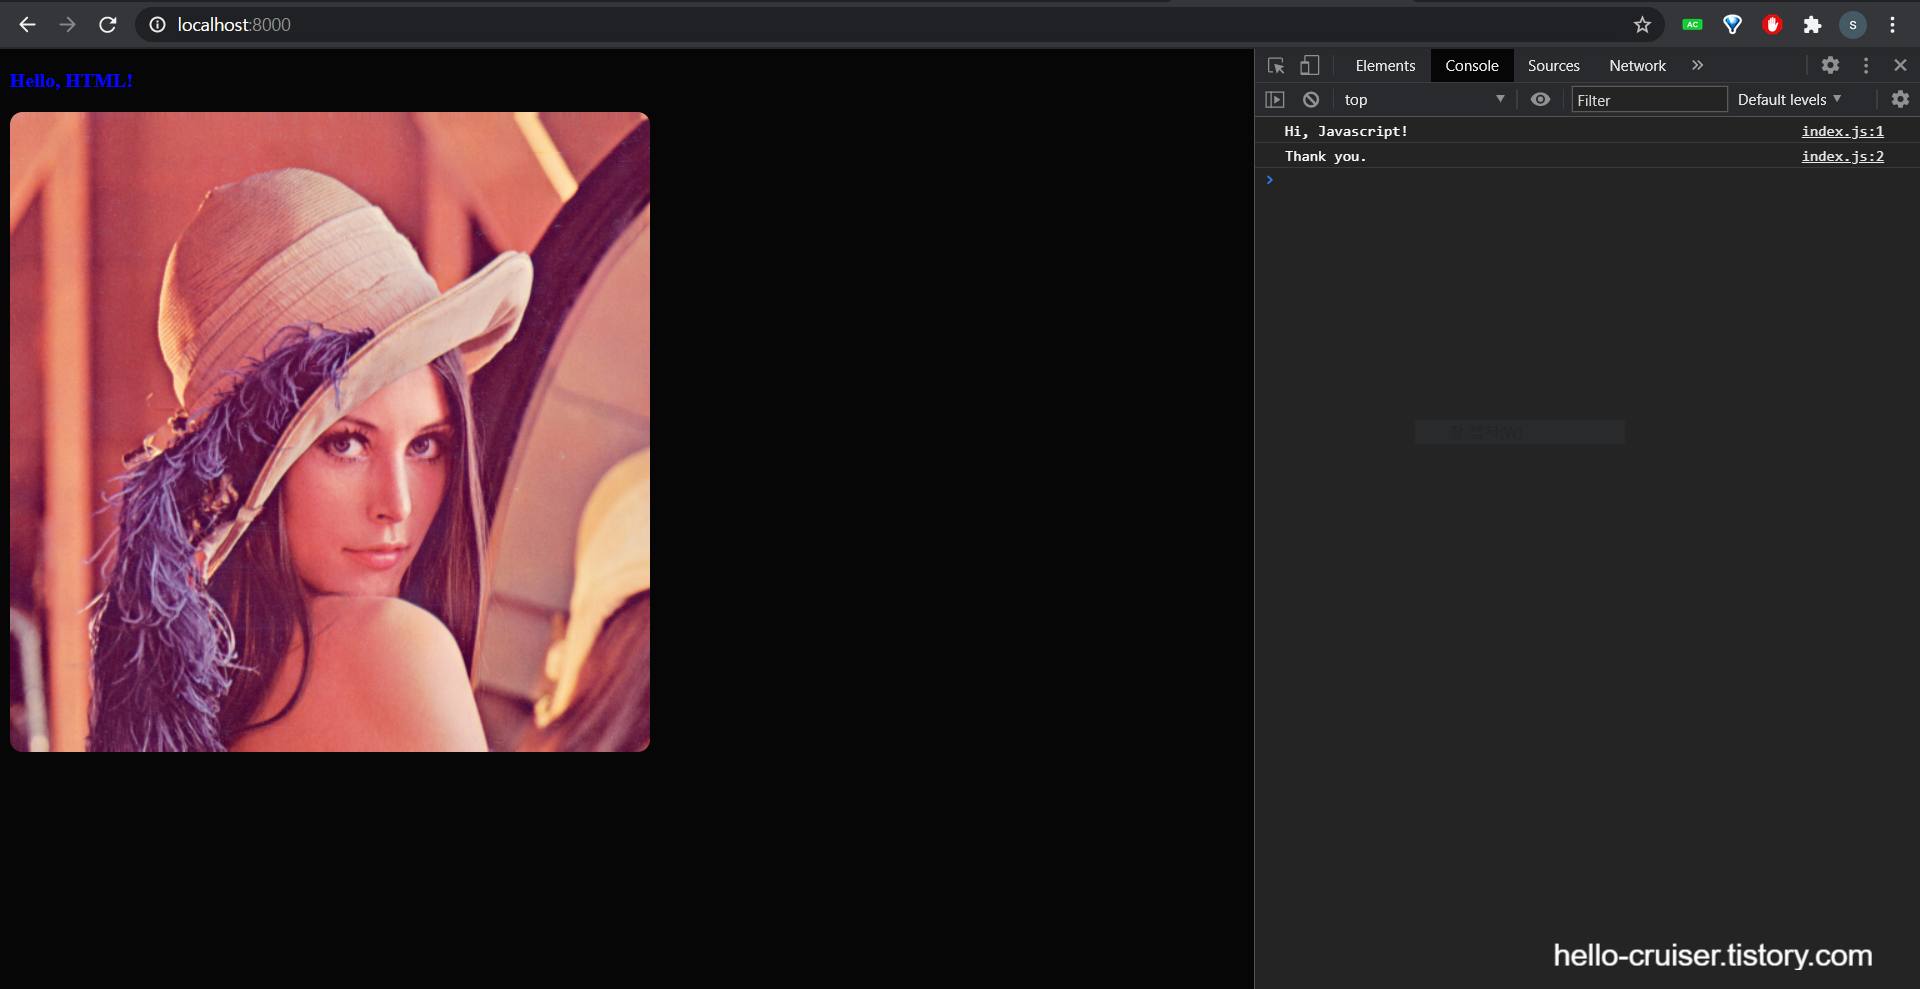Viewport: 1920px width, 989px height.
Task: Click the browser forward arrow
Action: pyautogui.click(x=67, y=25)
